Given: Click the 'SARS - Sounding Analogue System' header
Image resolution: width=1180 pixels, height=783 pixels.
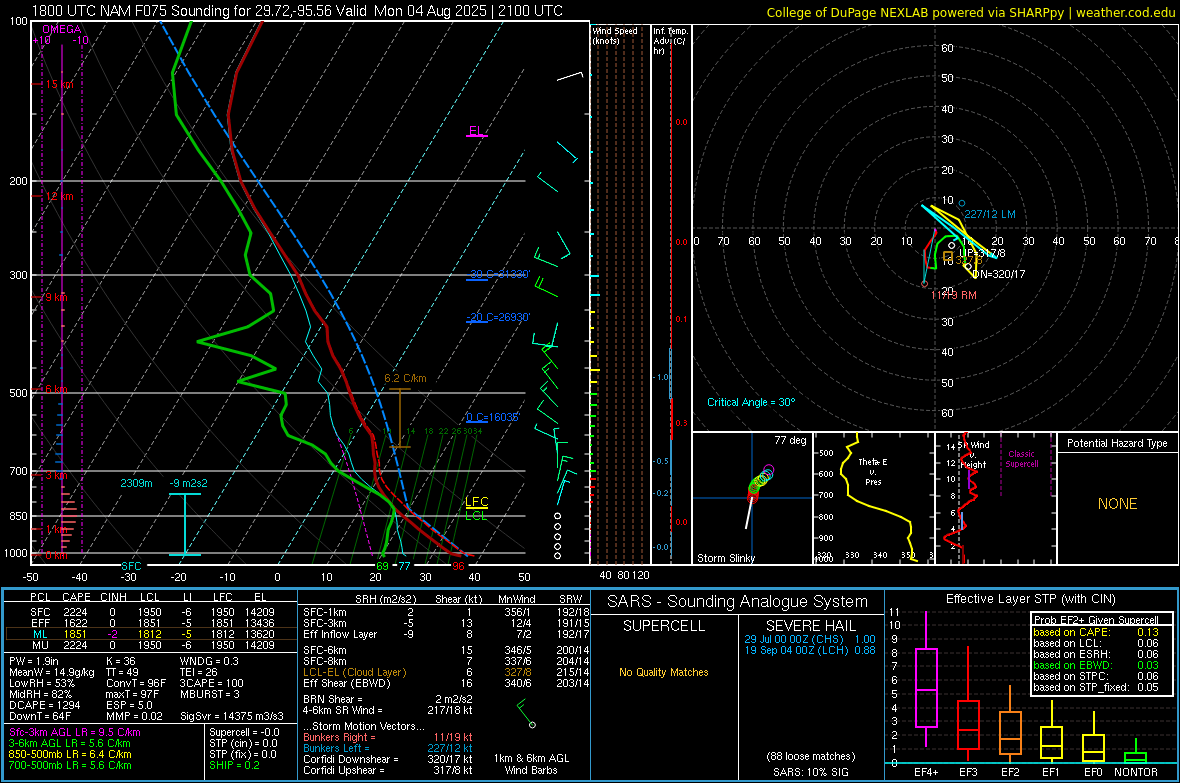Looking at the screenshot, I should [x=738, y=602].
